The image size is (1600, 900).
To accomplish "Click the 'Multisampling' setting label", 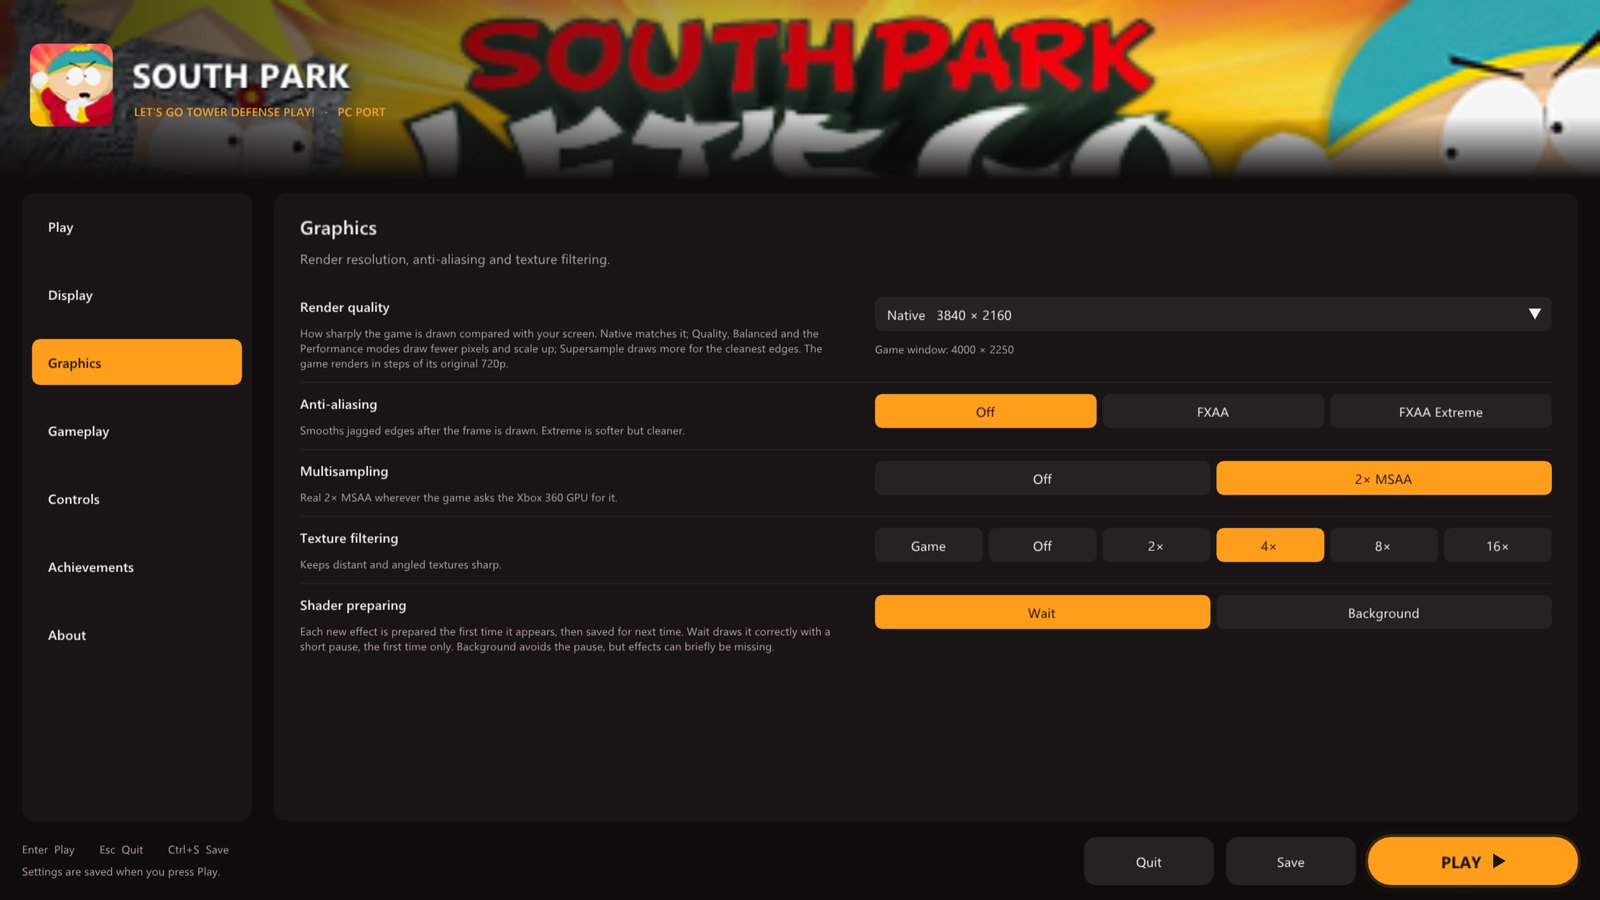I will coord(344,471).
